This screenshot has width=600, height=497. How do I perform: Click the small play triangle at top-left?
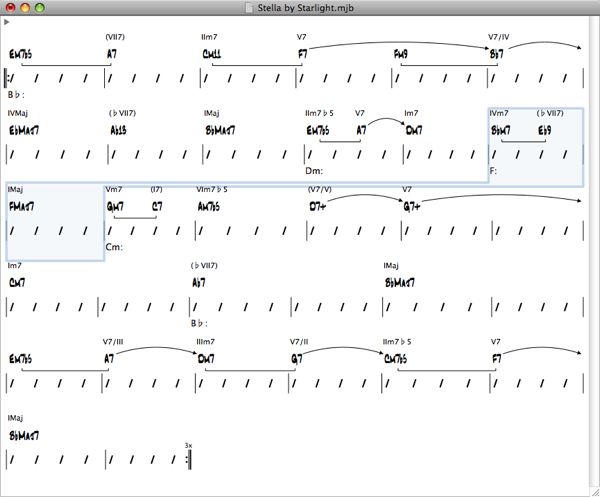tap(7, 20)
